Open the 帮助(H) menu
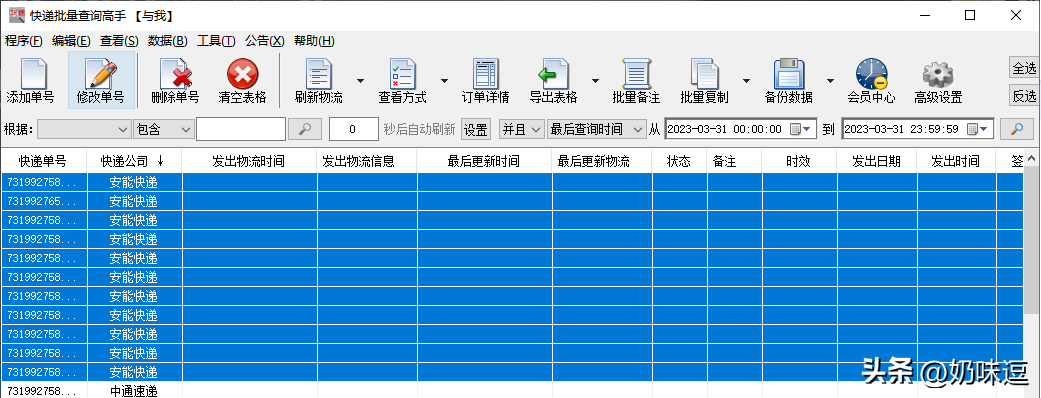Screen dimensions: 1041x398 pyautogui.click(x=314, y=41)
